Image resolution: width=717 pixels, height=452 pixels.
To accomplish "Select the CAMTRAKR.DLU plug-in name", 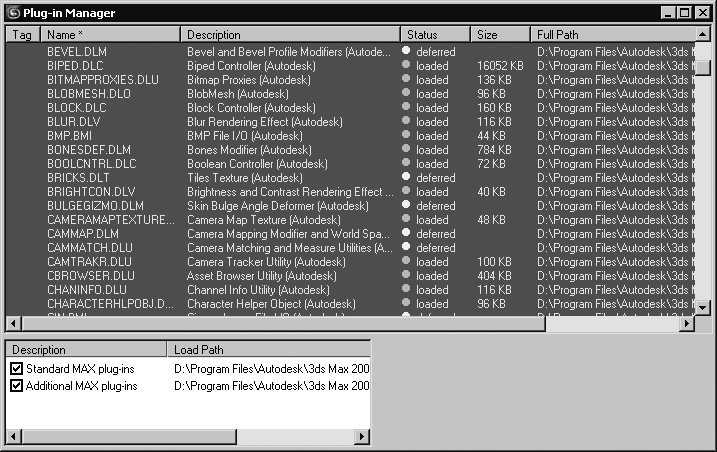I will point(89,262).
